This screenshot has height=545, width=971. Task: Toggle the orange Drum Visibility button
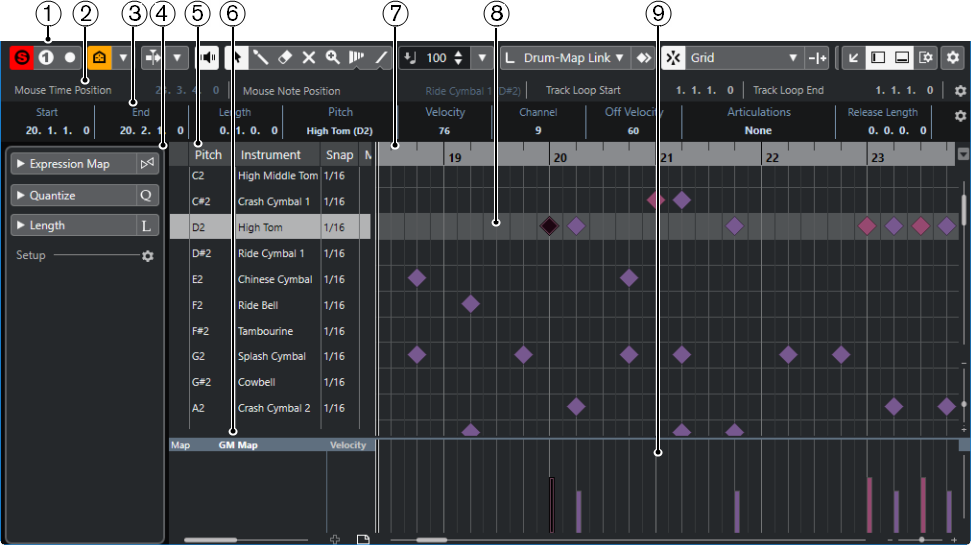point(99,58)
